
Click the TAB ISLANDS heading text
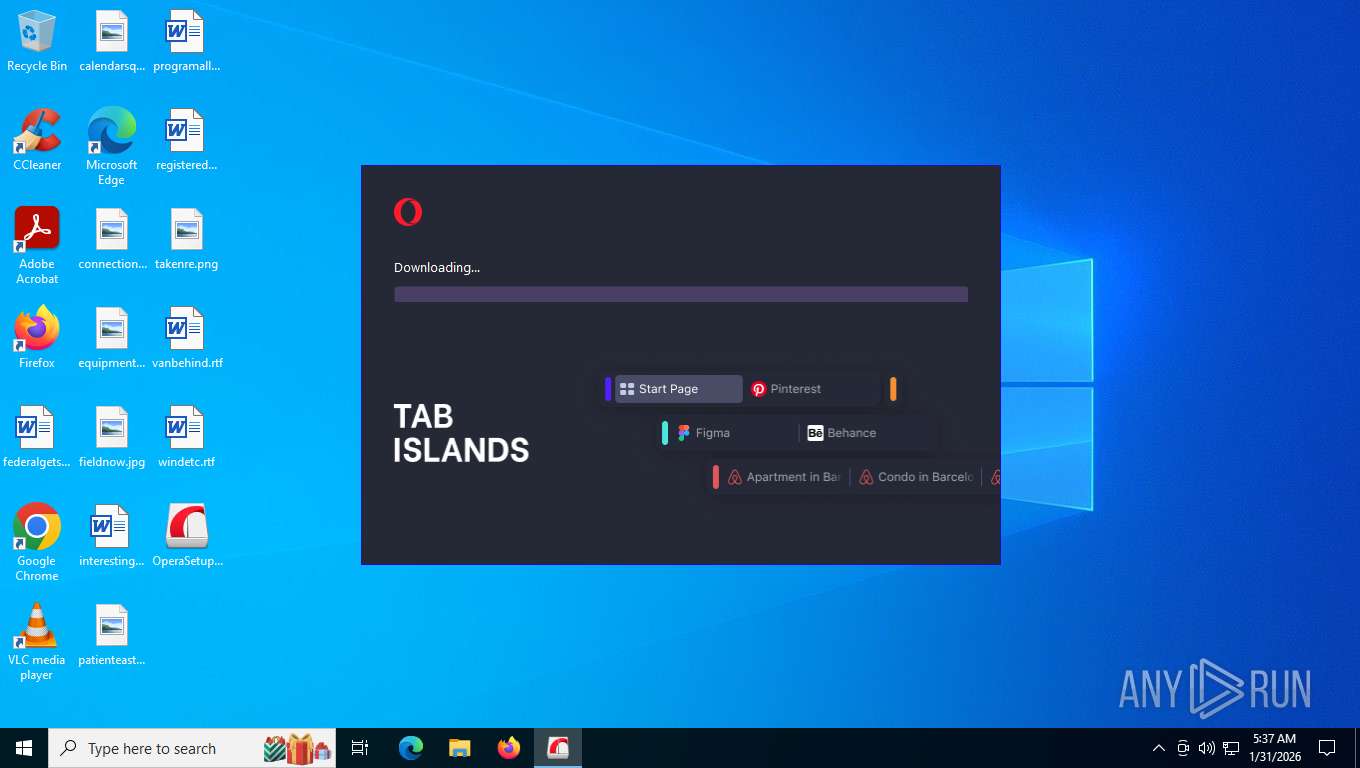461,433
